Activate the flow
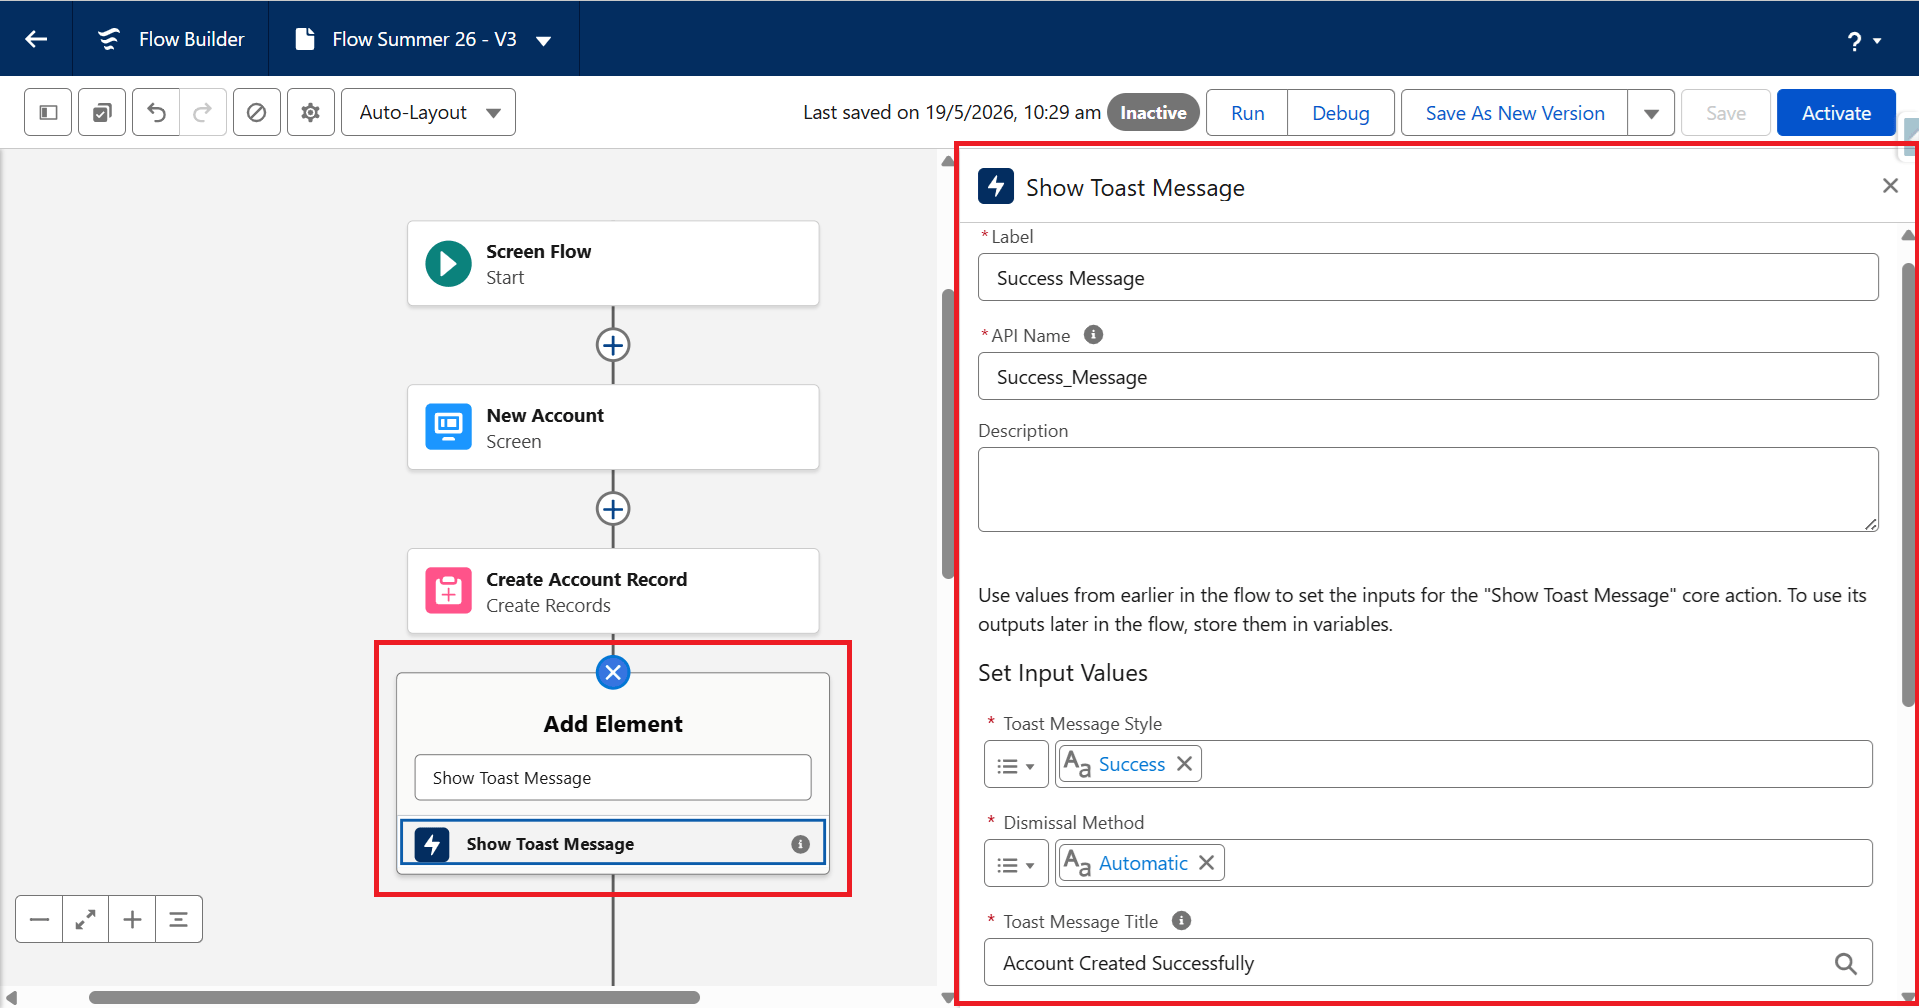The image size is (1919, 1008). pyautogui.click(x=1836, y=113)
